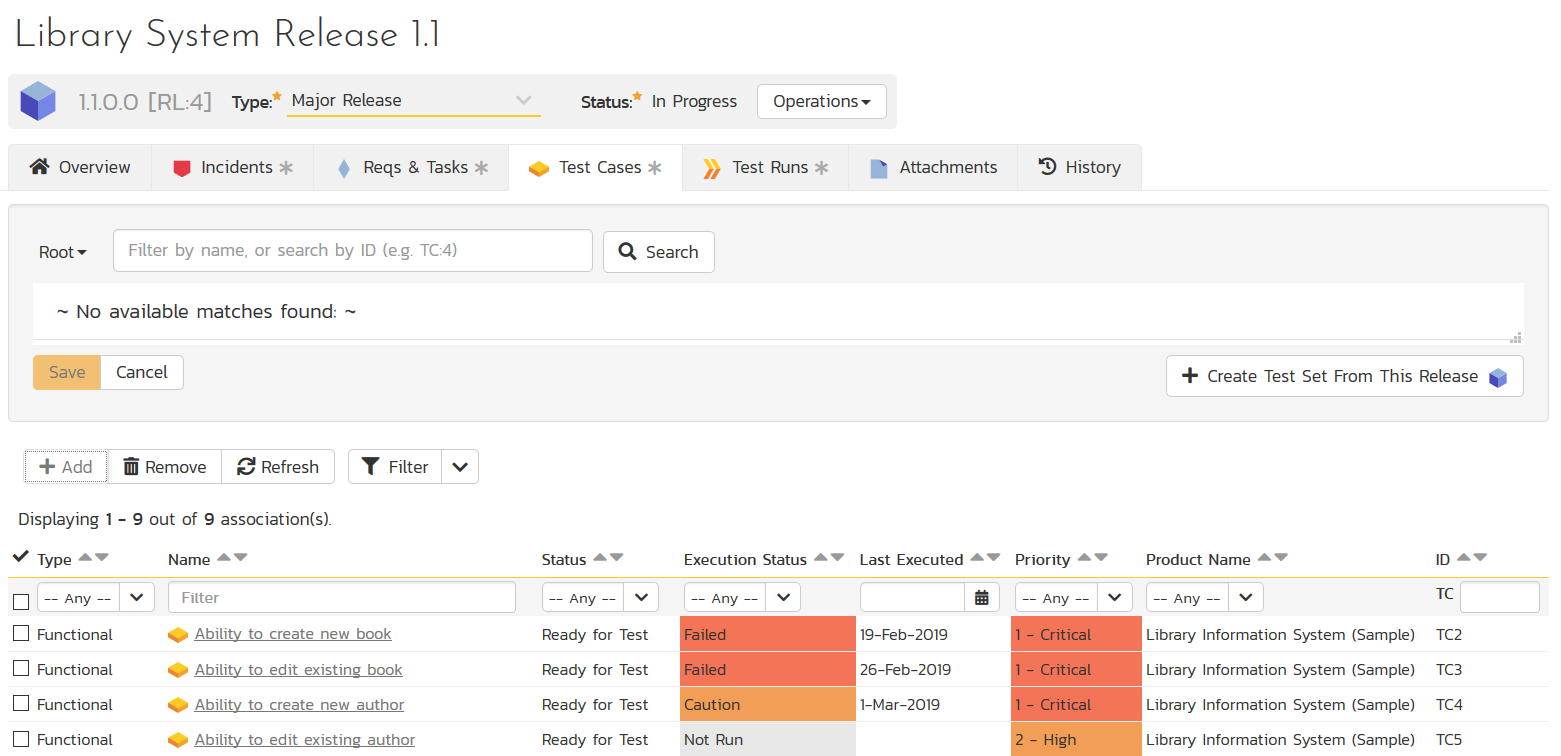Screen dimensions: 1561x756
Task: Click the red Failed status cell for TC2
Action: click(767, 635)
